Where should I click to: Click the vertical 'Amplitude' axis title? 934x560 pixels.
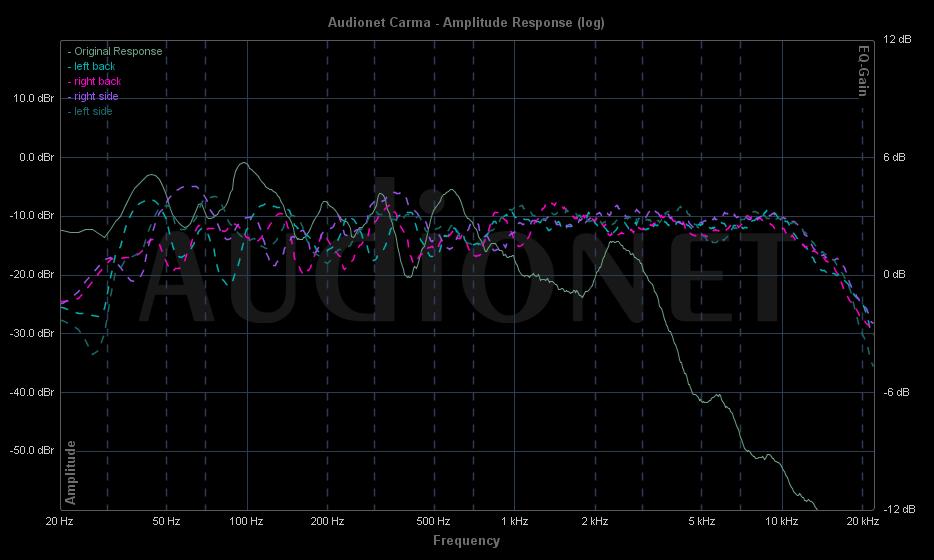[70, 472]
